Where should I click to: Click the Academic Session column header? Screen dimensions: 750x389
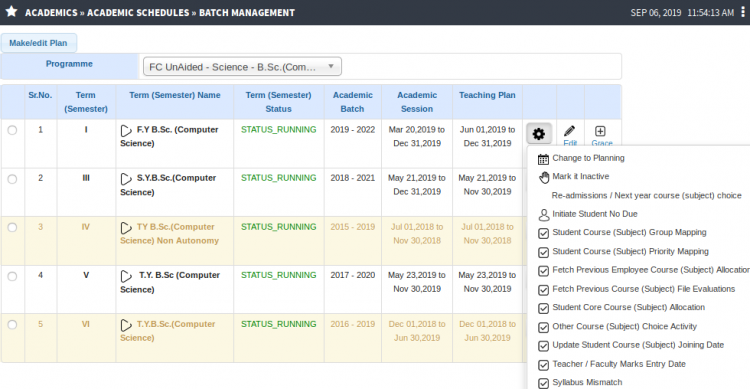tap(417, 102)
